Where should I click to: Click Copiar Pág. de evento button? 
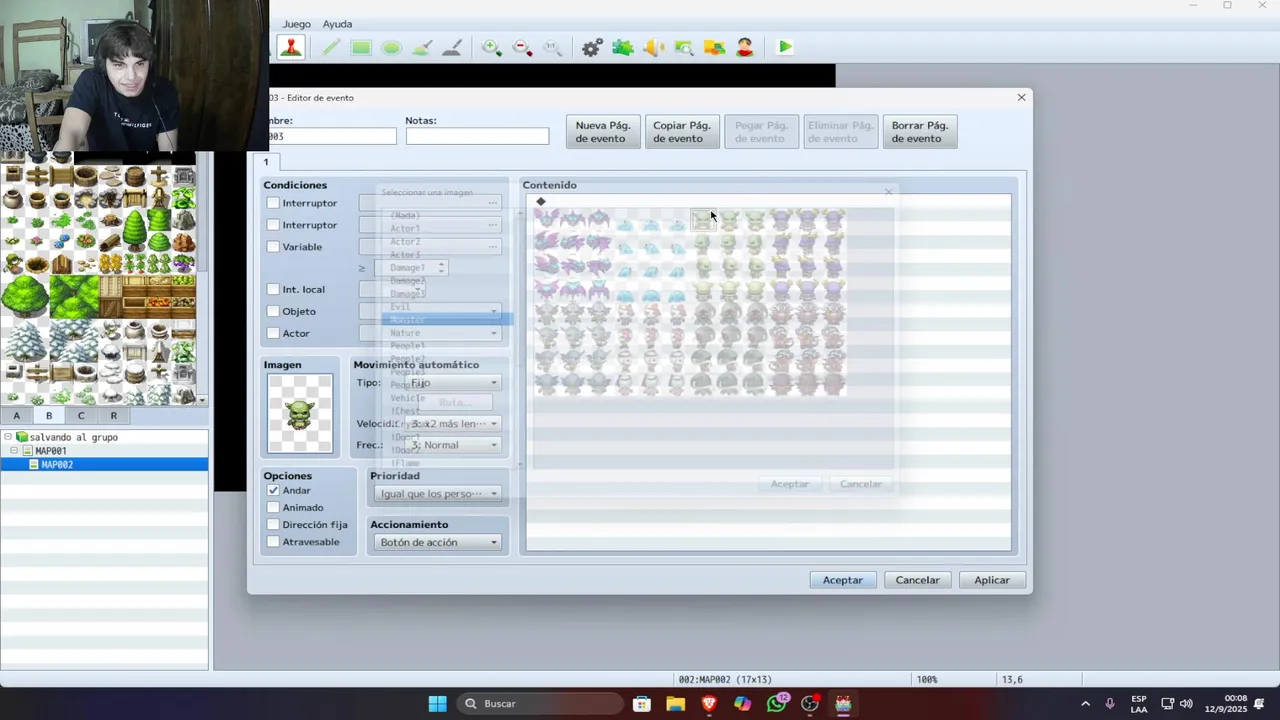(x=682, y=132)
